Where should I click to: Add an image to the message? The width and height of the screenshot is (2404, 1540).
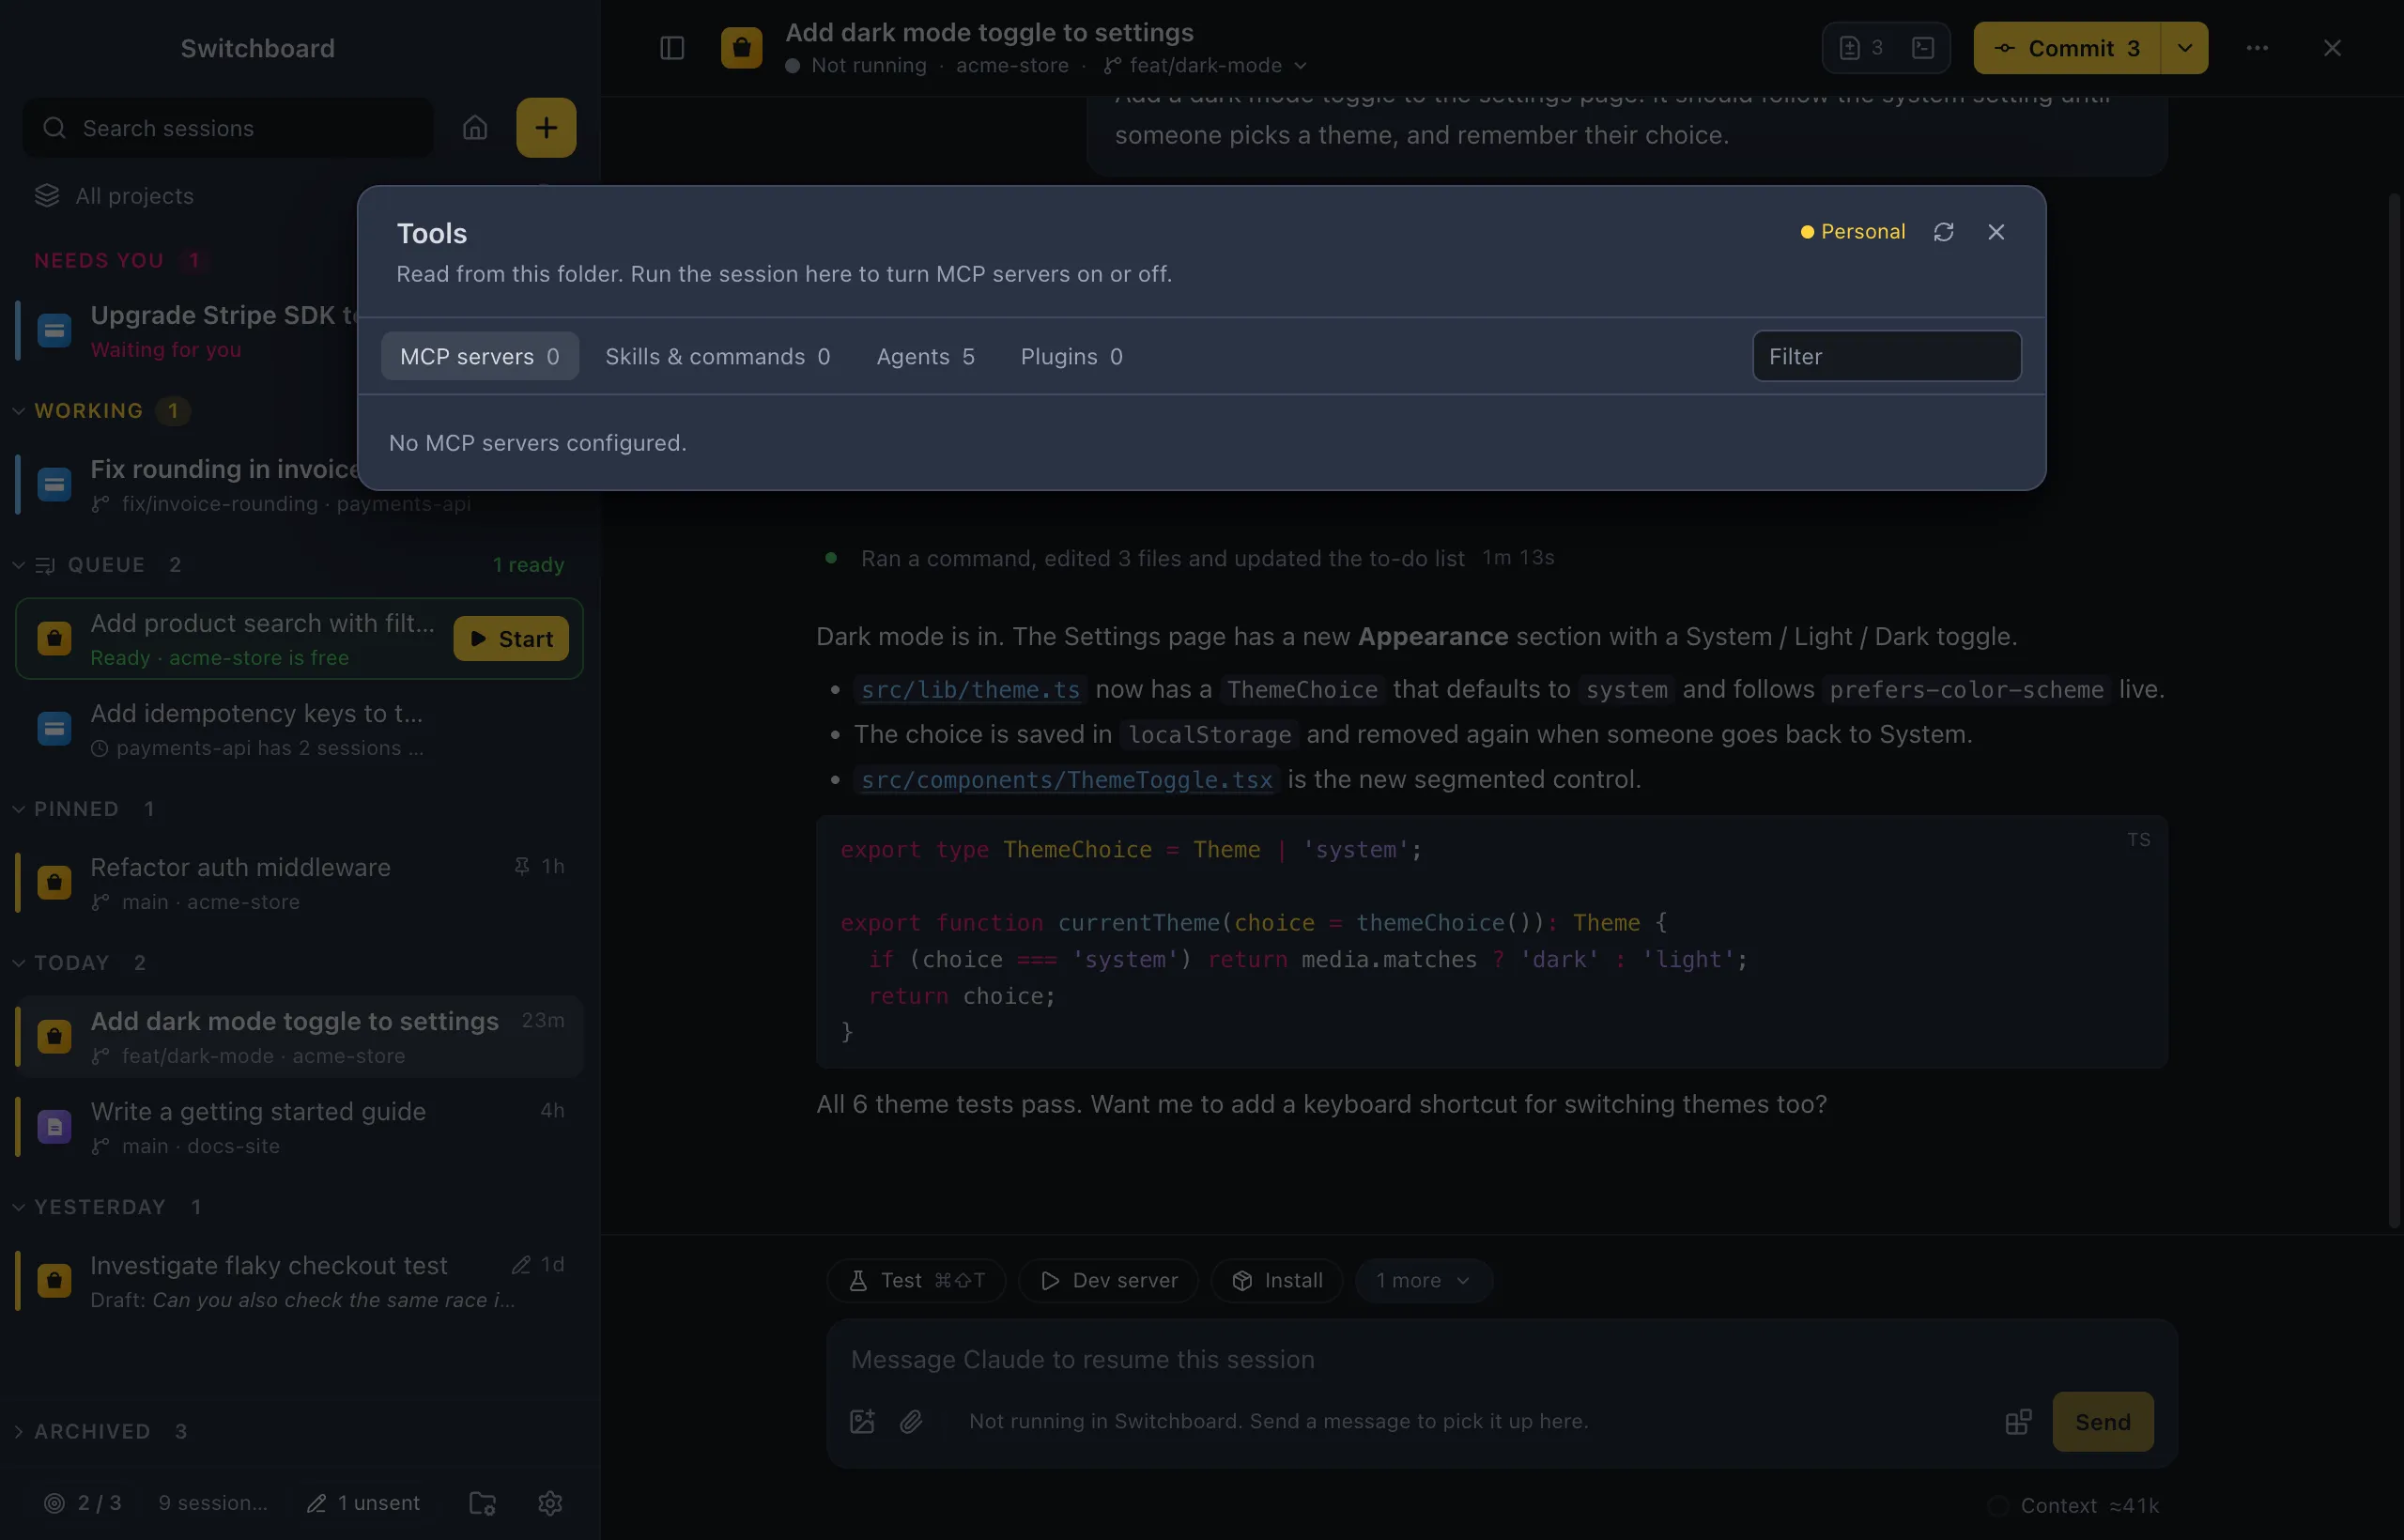point(862,1422)
